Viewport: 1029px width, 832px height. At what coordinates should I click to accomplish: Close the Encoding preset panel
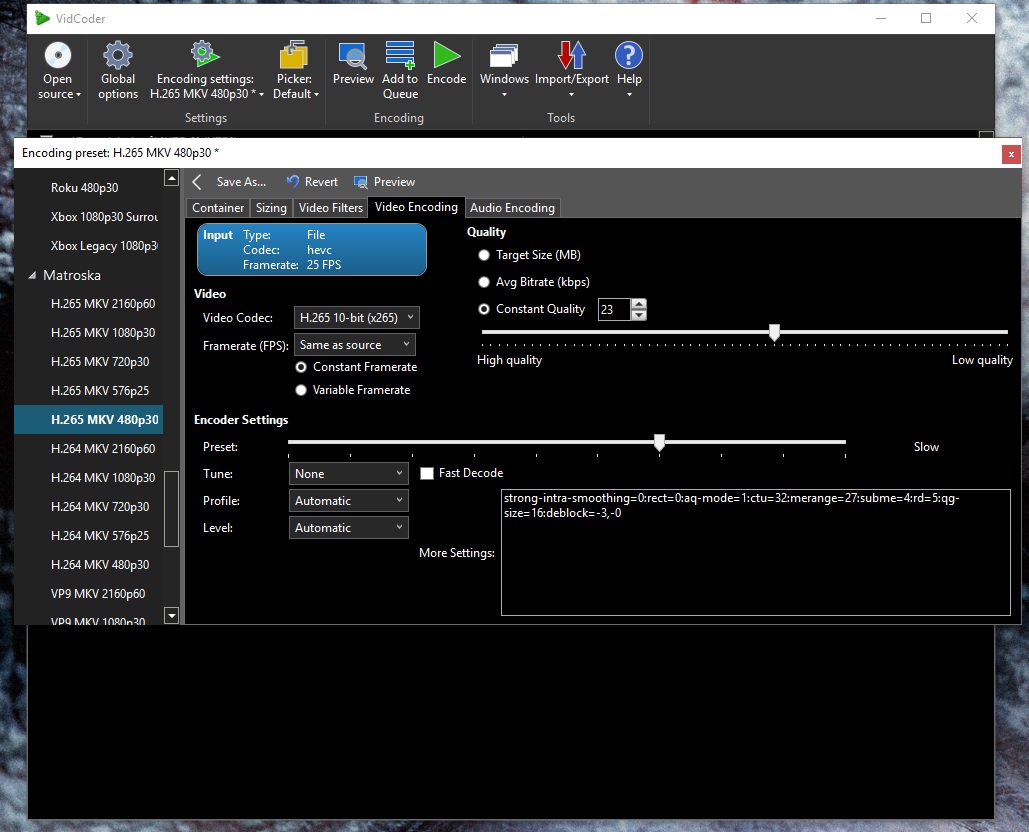click(1011, 154)
